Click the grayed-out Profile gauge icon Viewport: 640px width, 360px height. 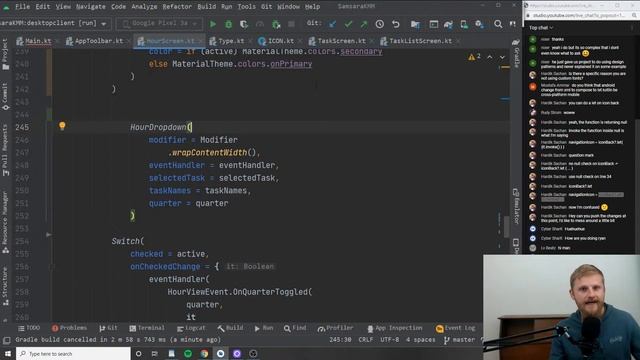point(260,24)
